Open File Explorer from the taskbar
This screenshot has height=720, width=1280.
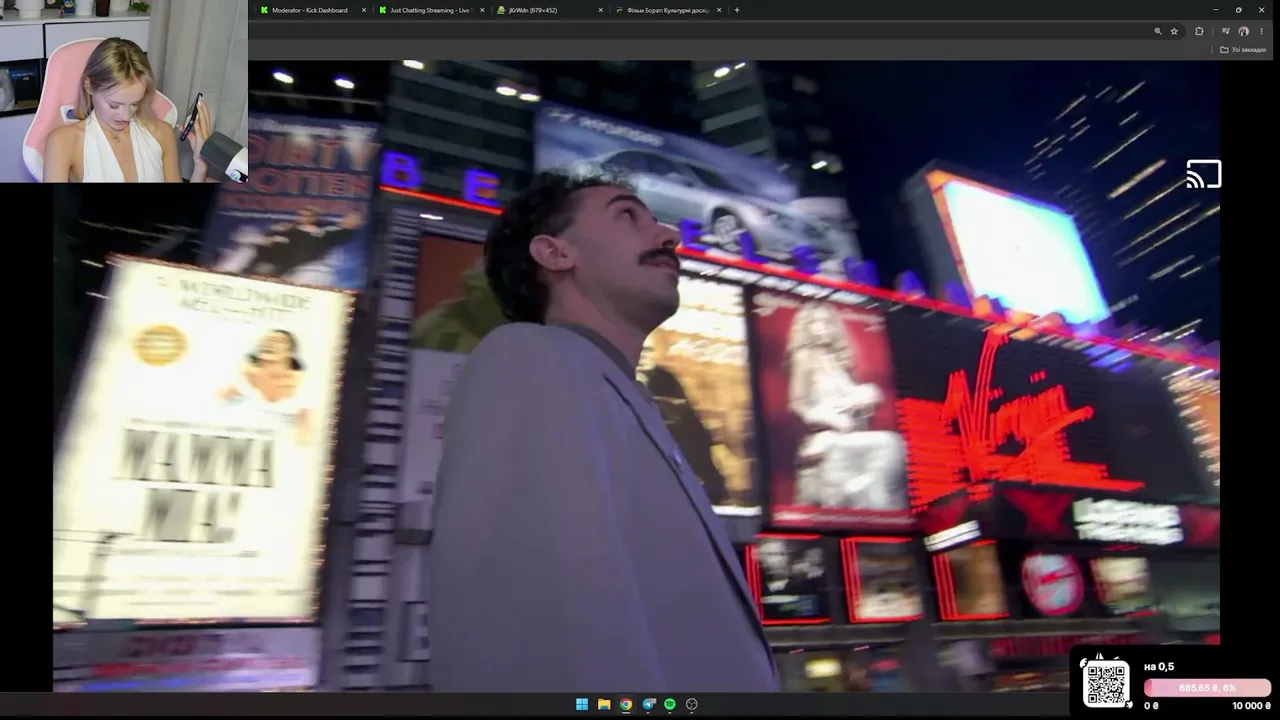point(604,704)
